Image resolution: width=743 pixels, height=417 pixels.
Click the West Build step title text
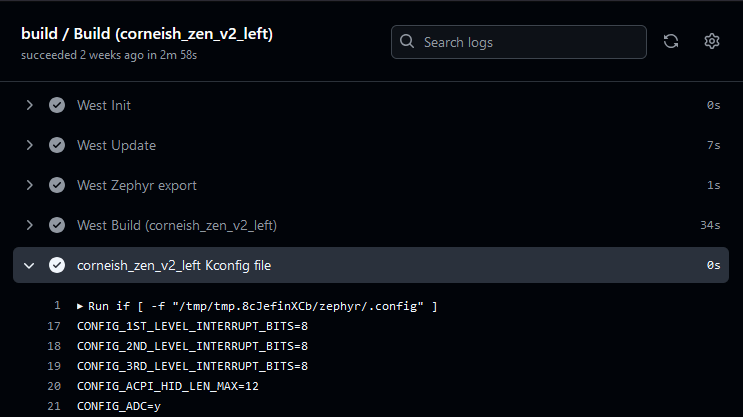click(x=176, y=225)
